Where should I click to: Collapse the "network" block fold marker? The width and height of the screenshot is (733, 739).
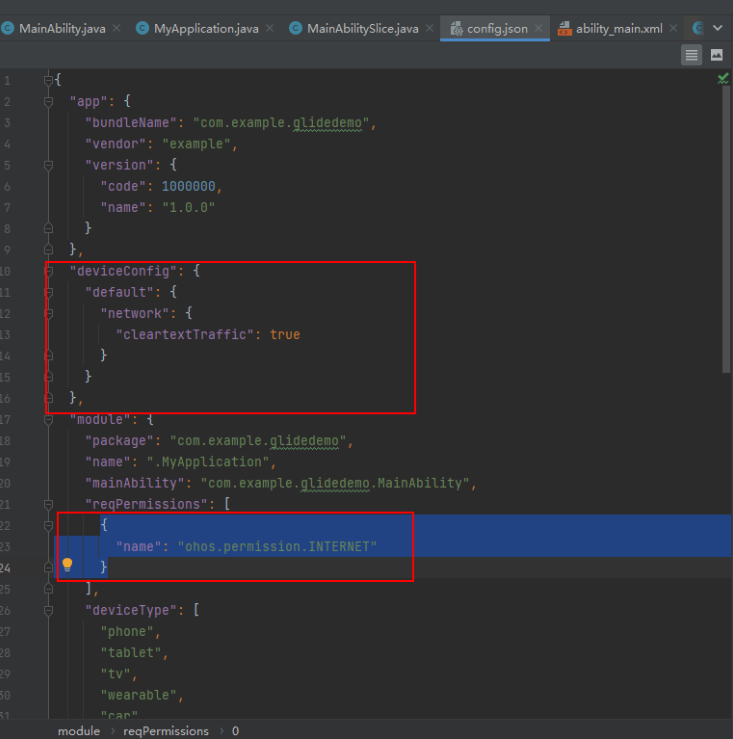coord(49,313)
